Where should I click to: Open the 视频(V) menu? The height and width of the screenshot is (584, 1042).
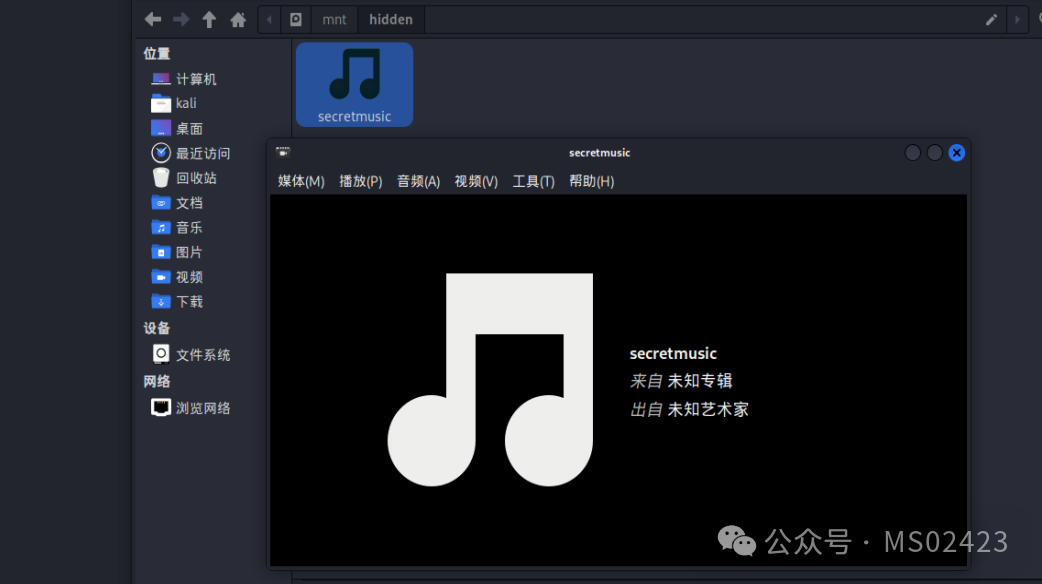click(476, 181)
